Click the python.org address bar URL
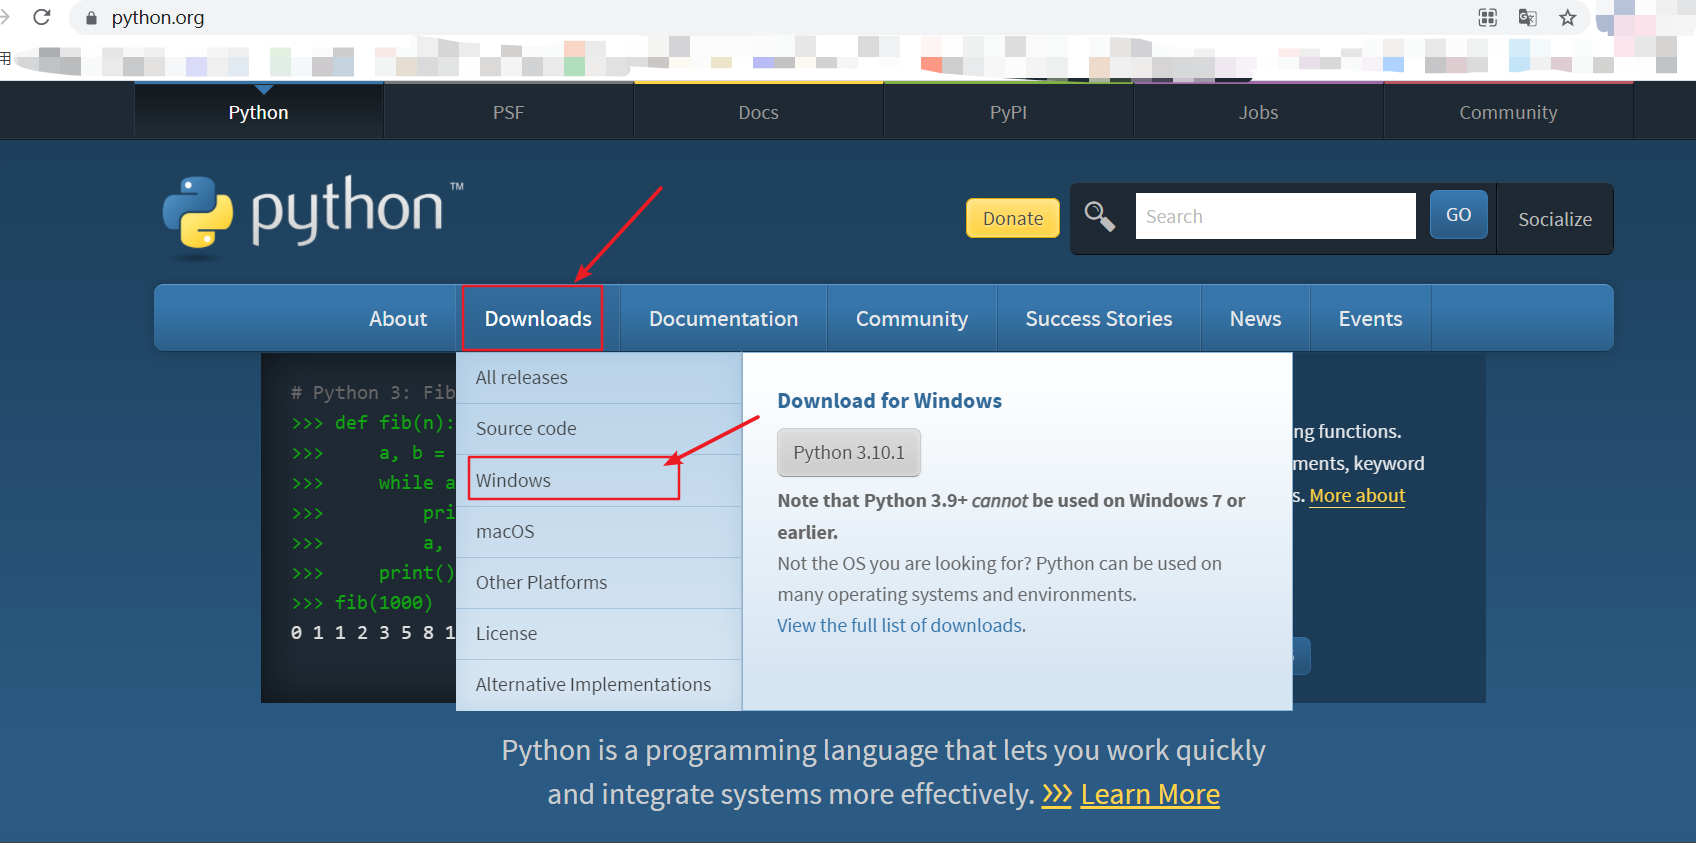The height and width of the screenshot is (845, 1696). click(x=158, y=17)
